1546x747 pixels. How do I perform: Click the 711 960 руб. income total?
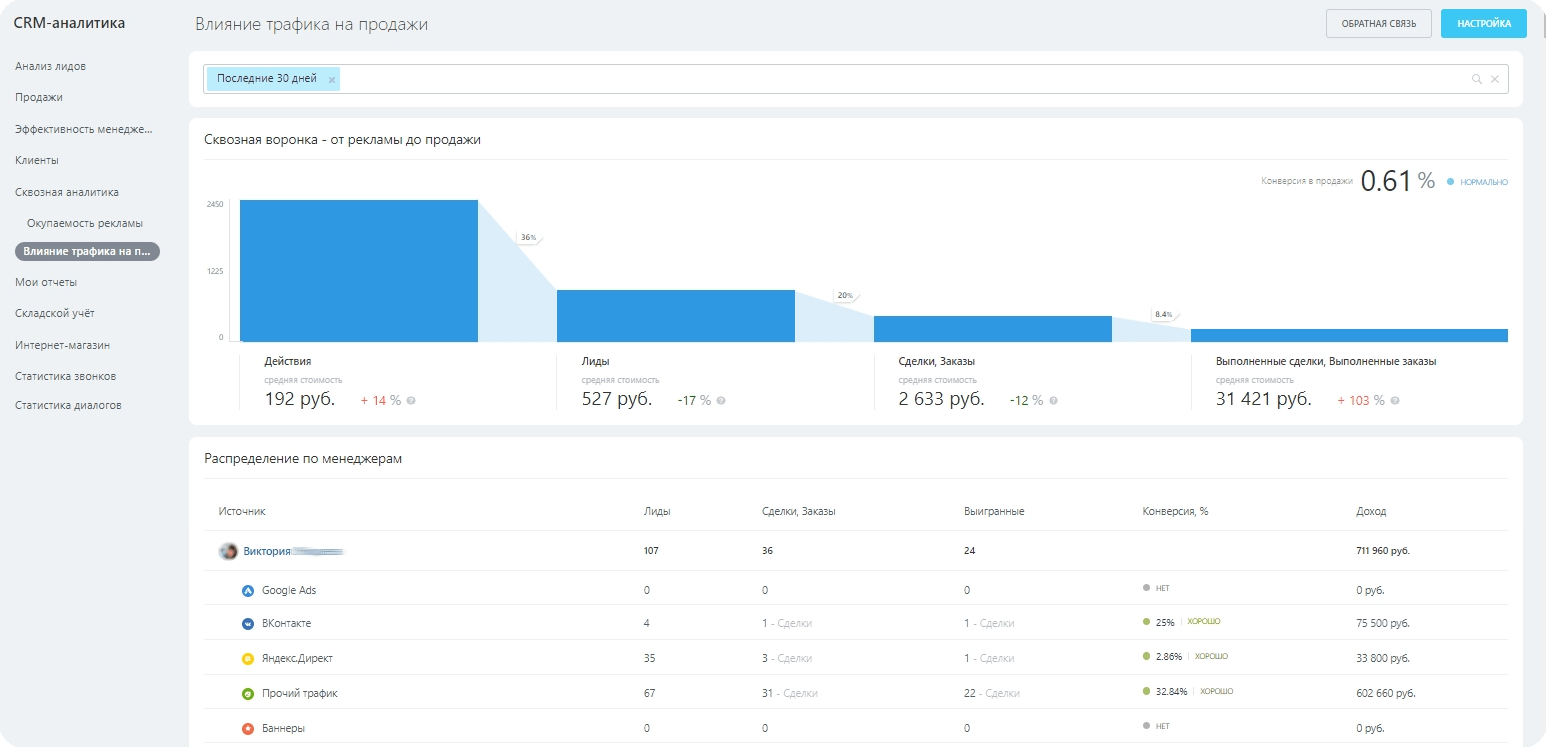(1384, 551)
